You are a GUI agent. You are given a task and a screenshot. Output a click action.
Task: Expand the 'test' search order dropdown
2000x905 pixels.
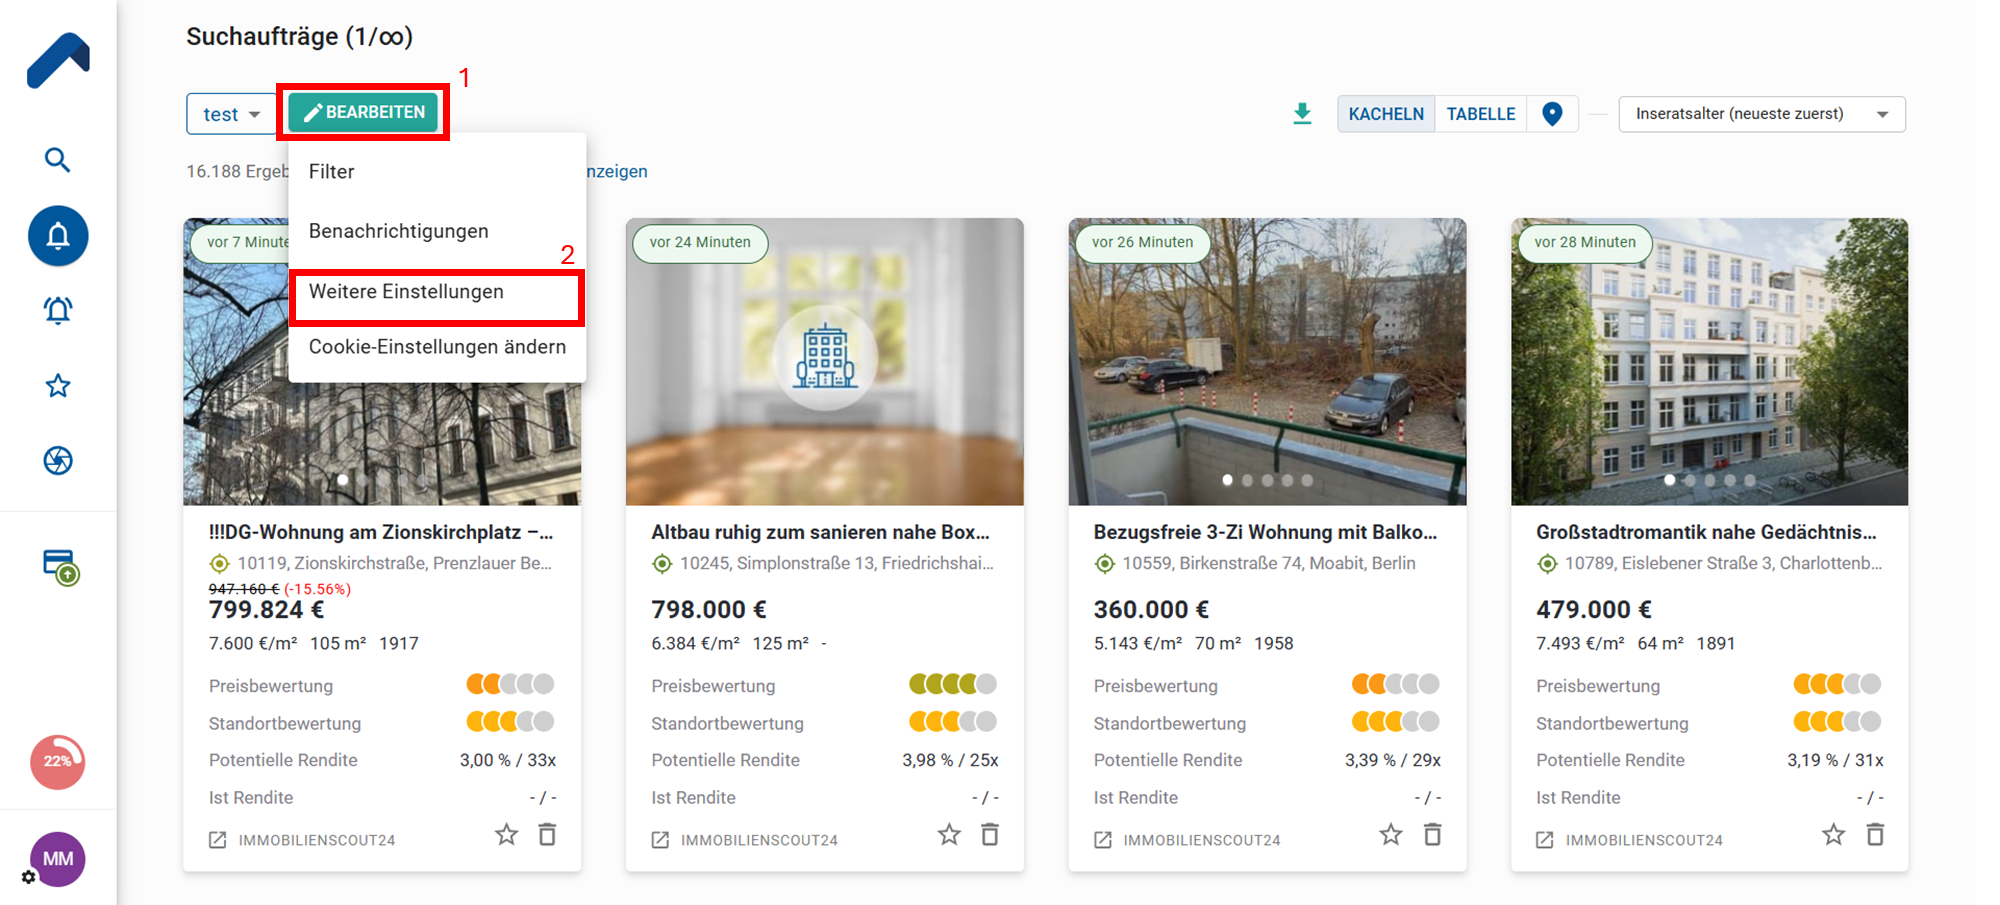231,114
